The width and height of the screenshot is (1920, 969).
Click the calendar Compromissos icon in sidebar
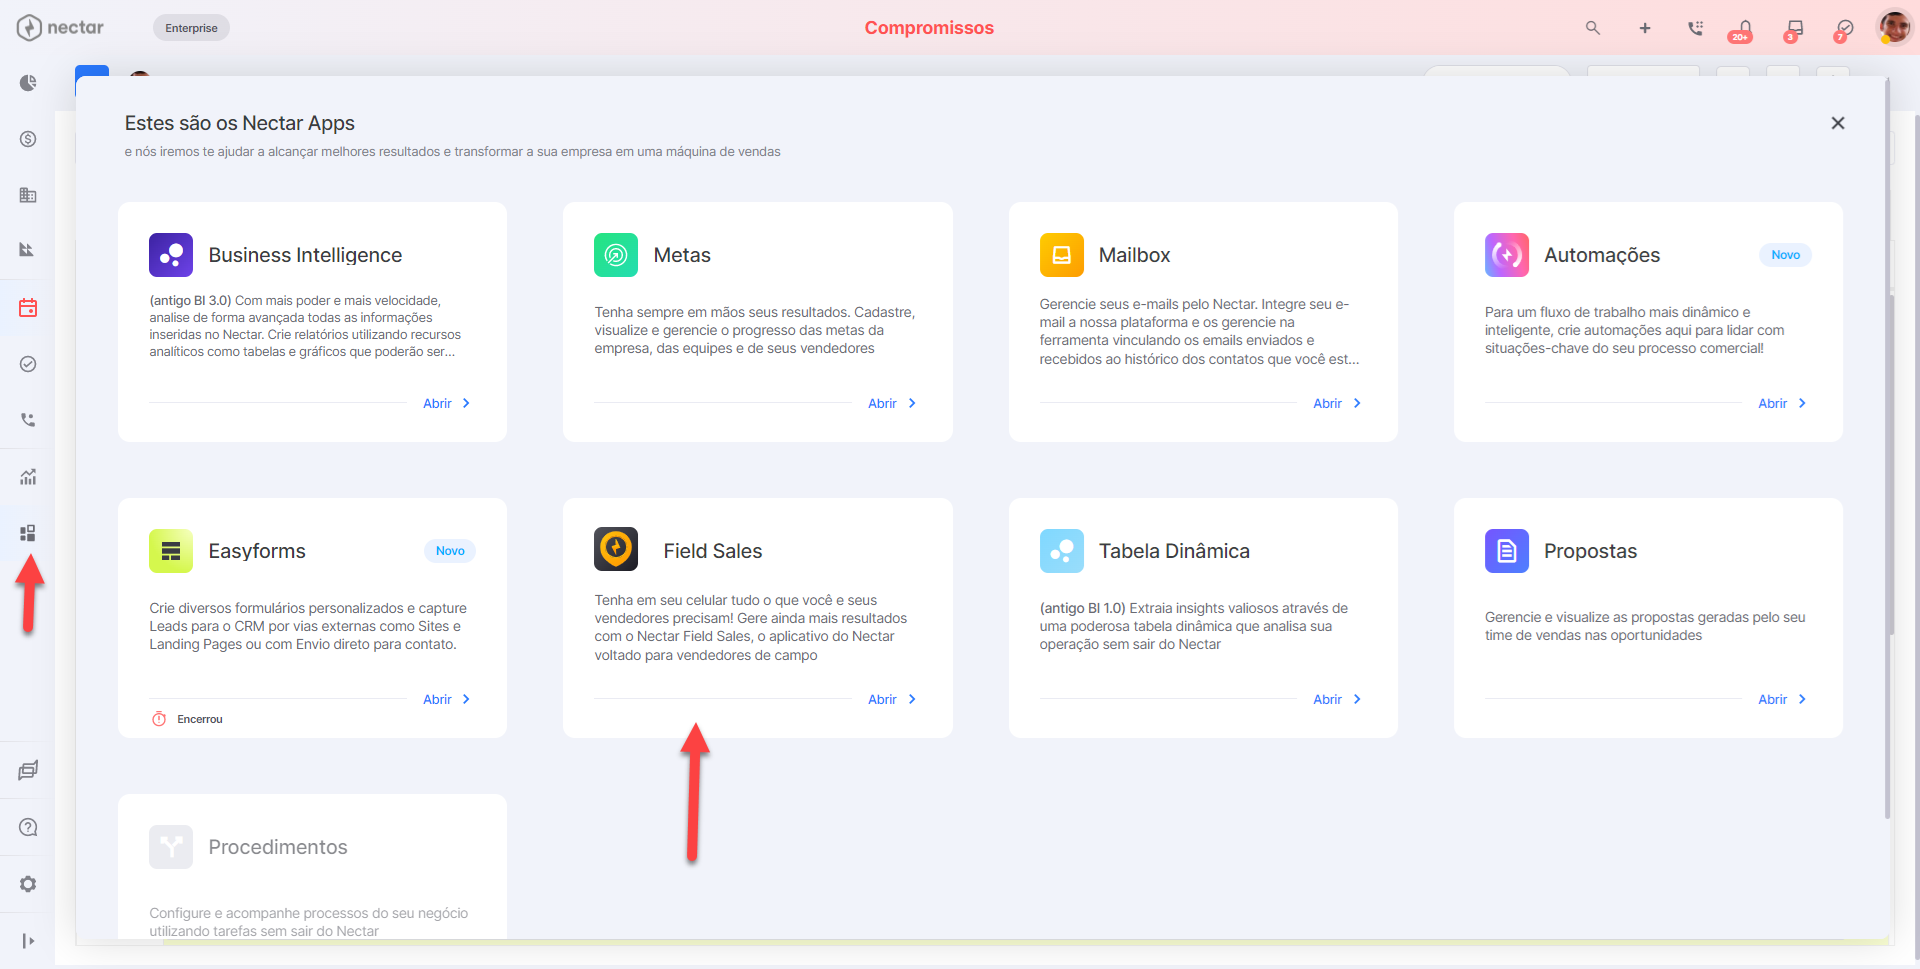click(x=28, y=308)
